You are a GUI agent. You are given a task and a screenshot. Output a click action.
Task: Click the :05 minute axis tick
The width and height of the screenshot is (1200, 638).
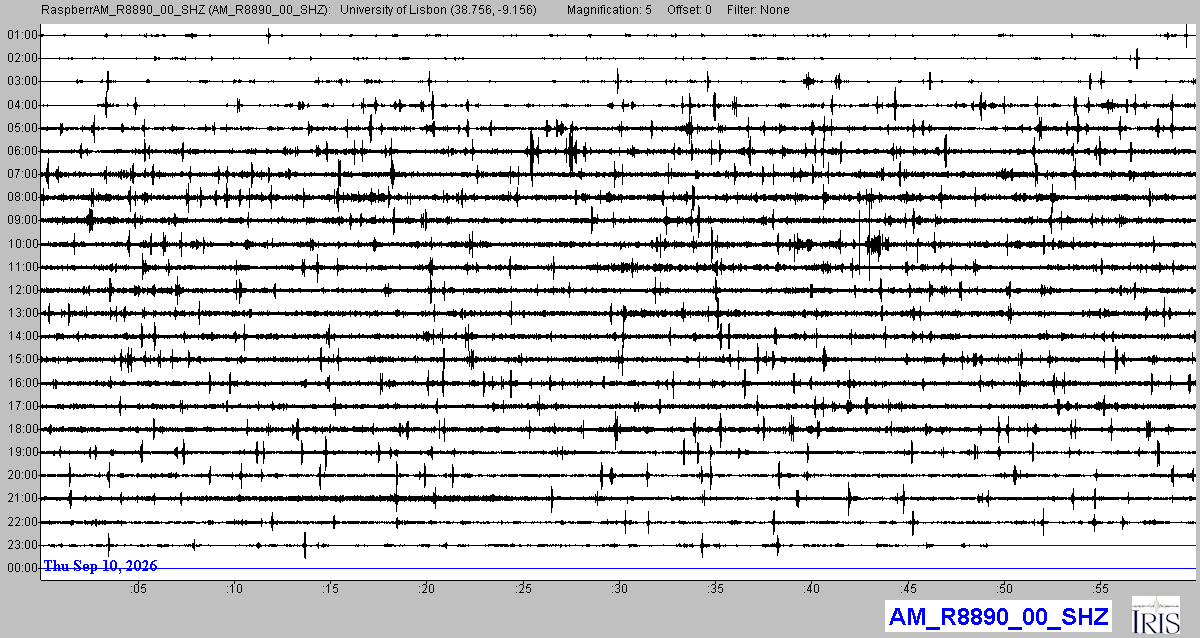click(x=138, y=588)
